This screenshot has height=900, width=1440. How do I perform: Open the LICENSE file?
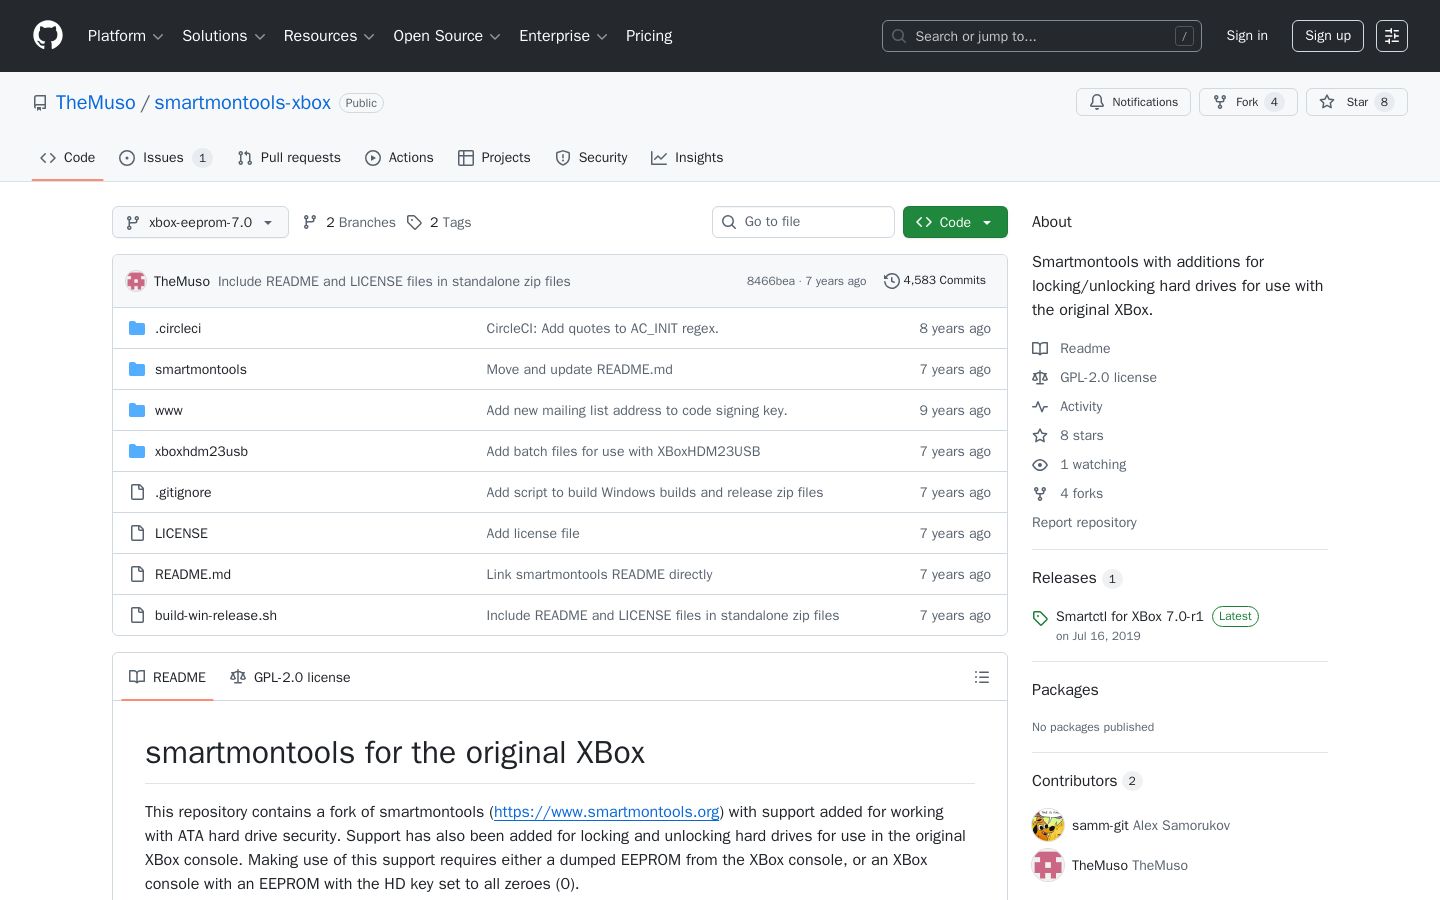coord(181,533)
